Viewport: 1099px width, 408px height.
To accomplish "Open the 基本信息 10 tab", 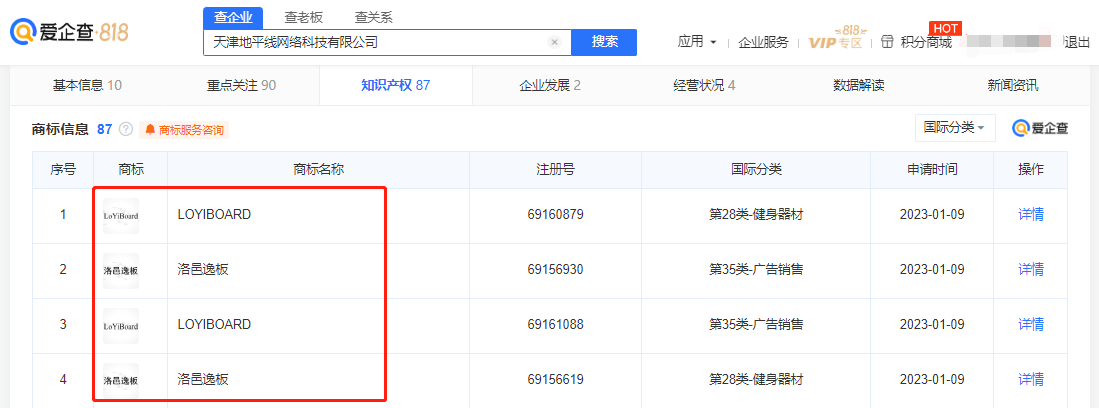I will tap(88, 86).
